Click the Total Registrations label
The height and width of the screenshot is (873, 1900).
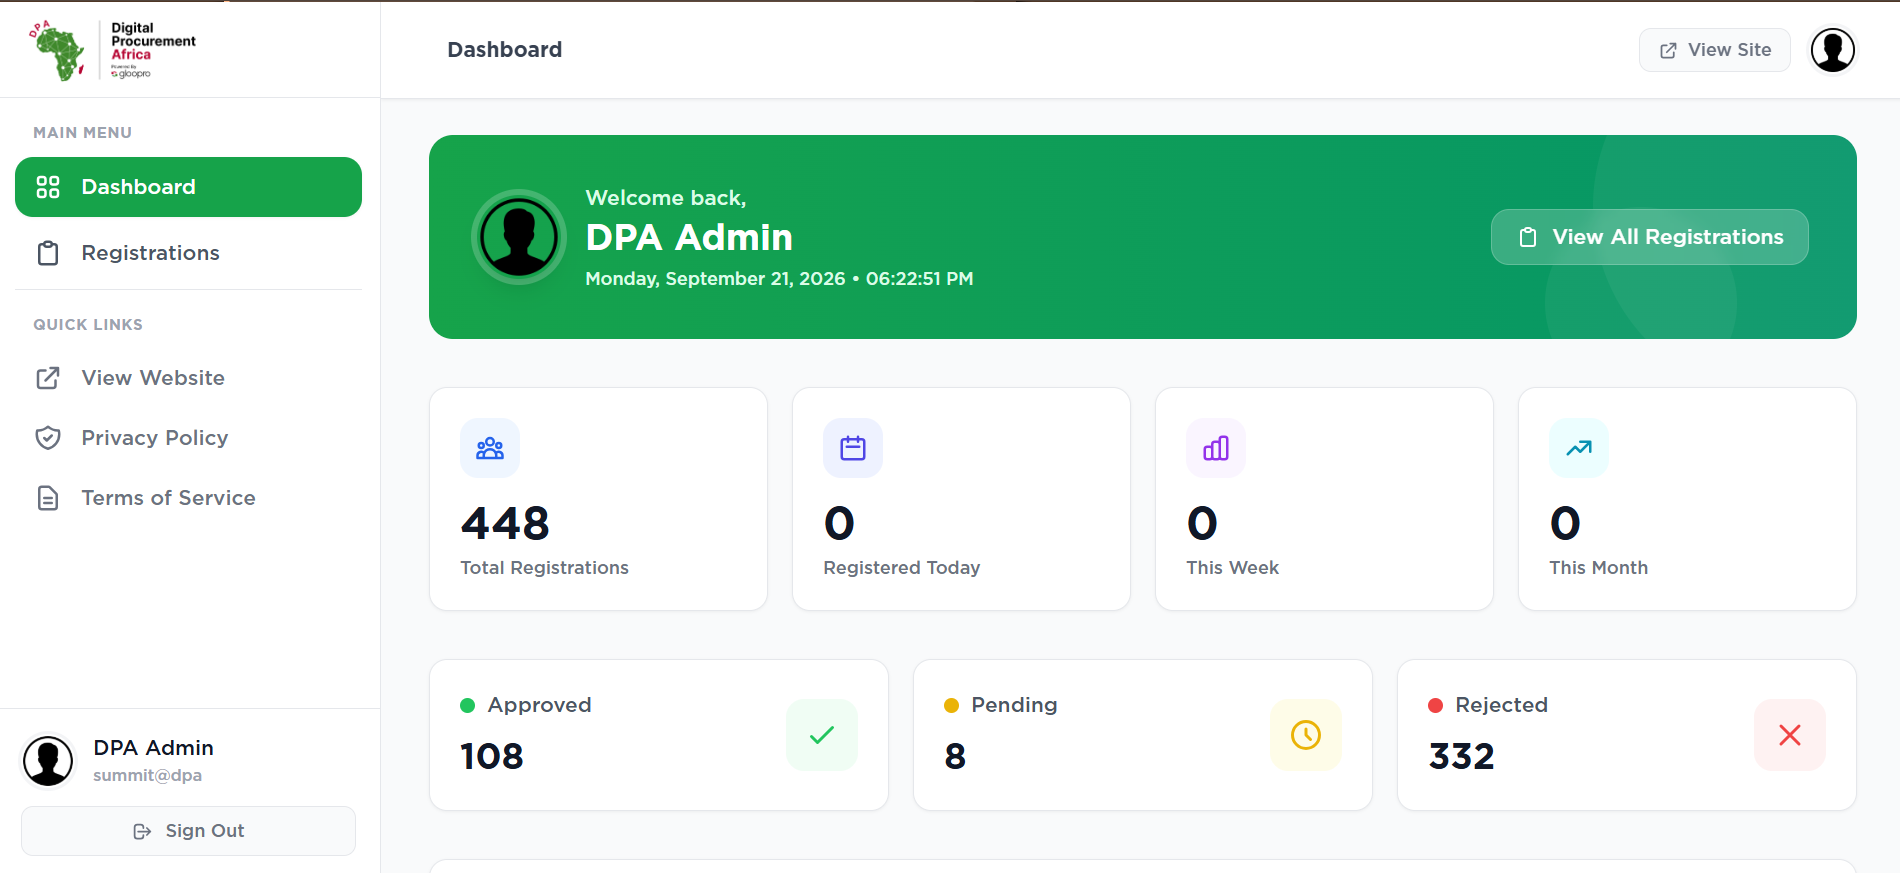click(x=544, y=568)
